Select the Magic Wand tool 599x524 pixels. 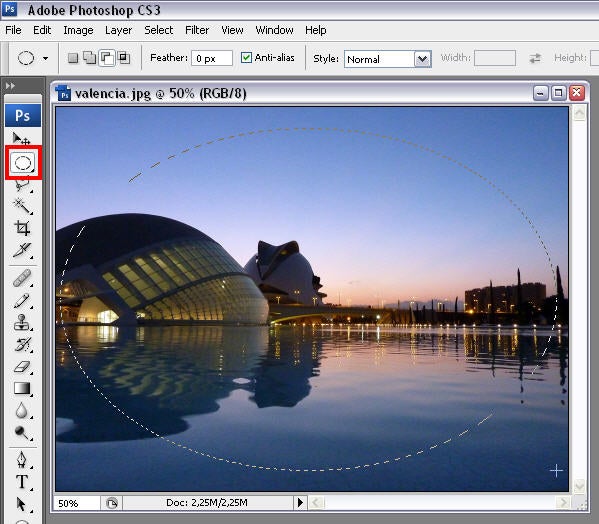click(x=22, y=206)
